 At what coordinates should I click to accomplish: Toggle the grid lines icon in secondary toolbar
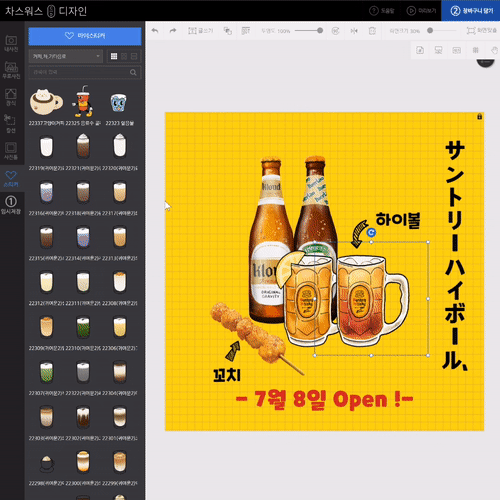coord(475,50)
